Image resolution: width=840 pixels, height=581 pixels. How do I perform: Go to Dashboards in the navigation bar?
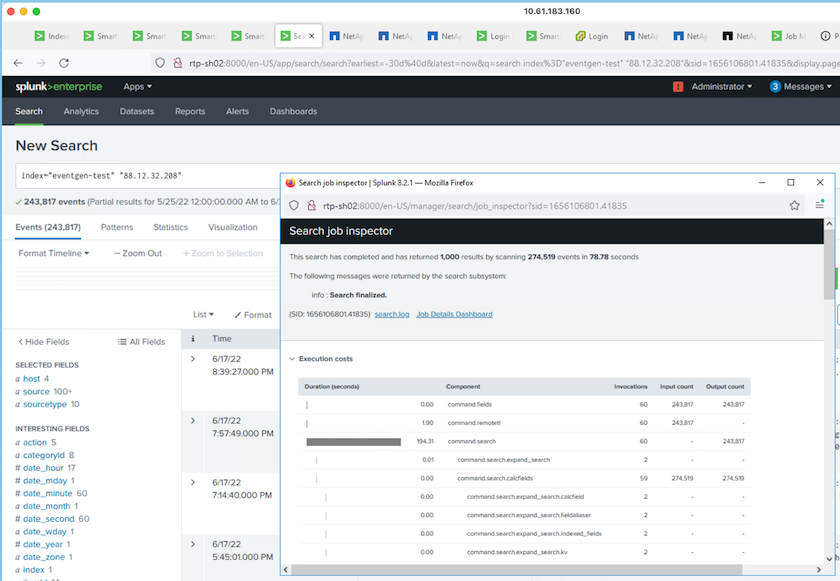(x=293, y=112)
